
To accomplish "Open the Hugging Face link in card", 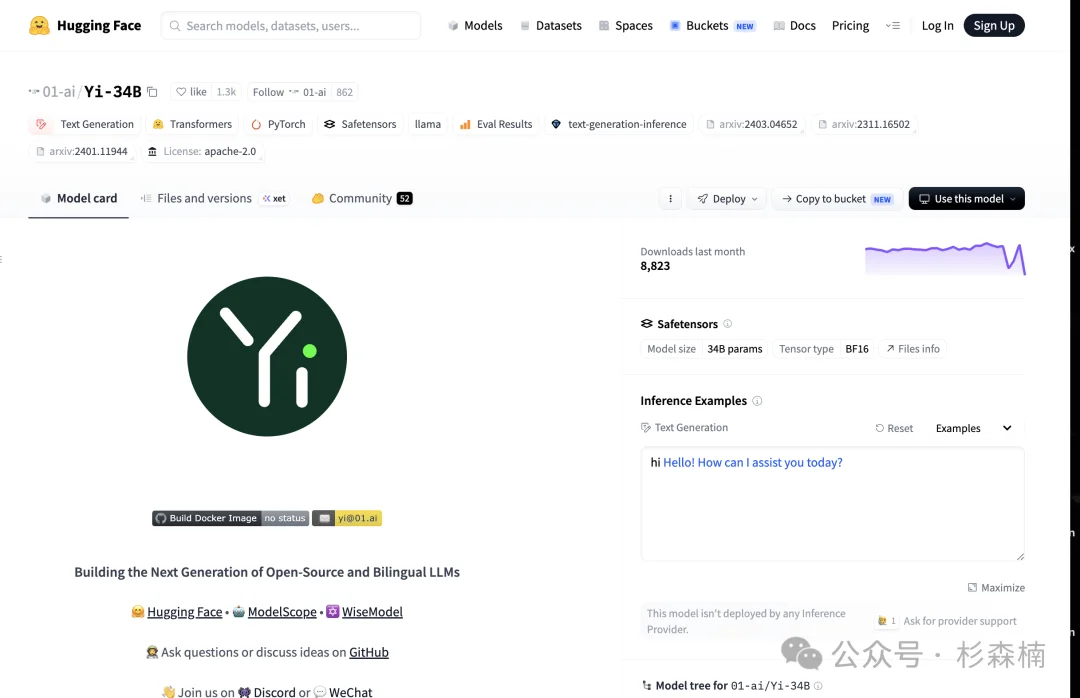I will pyautogui.click(x=185, y=612).
